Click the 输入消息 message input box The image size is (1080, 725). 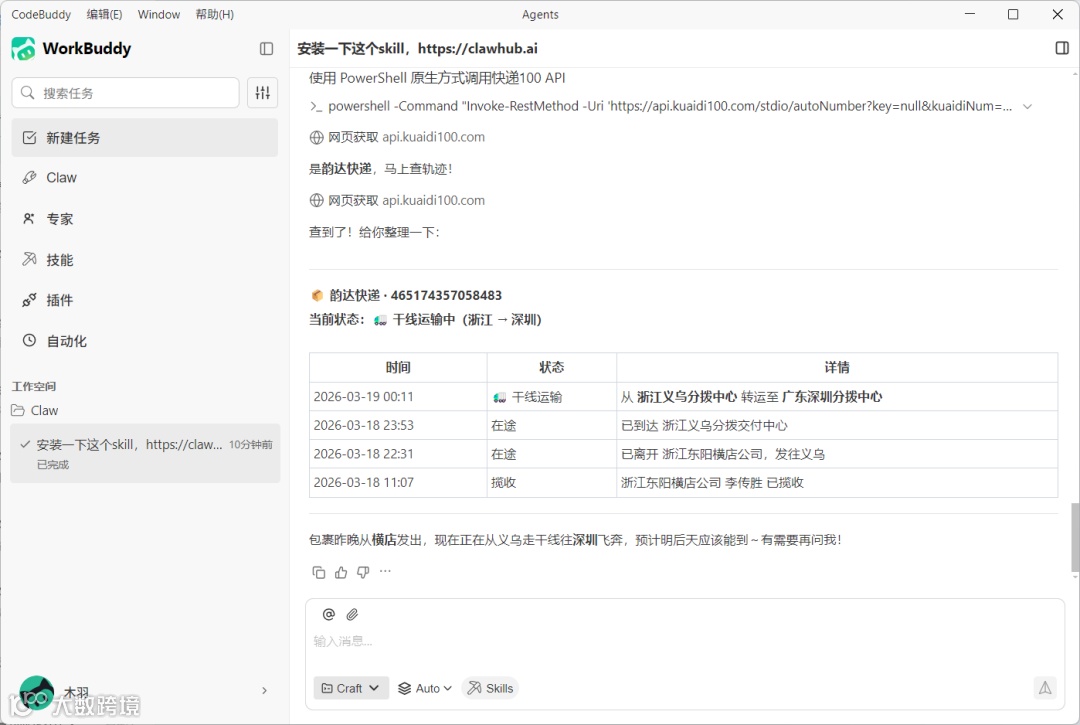[685, 641]
